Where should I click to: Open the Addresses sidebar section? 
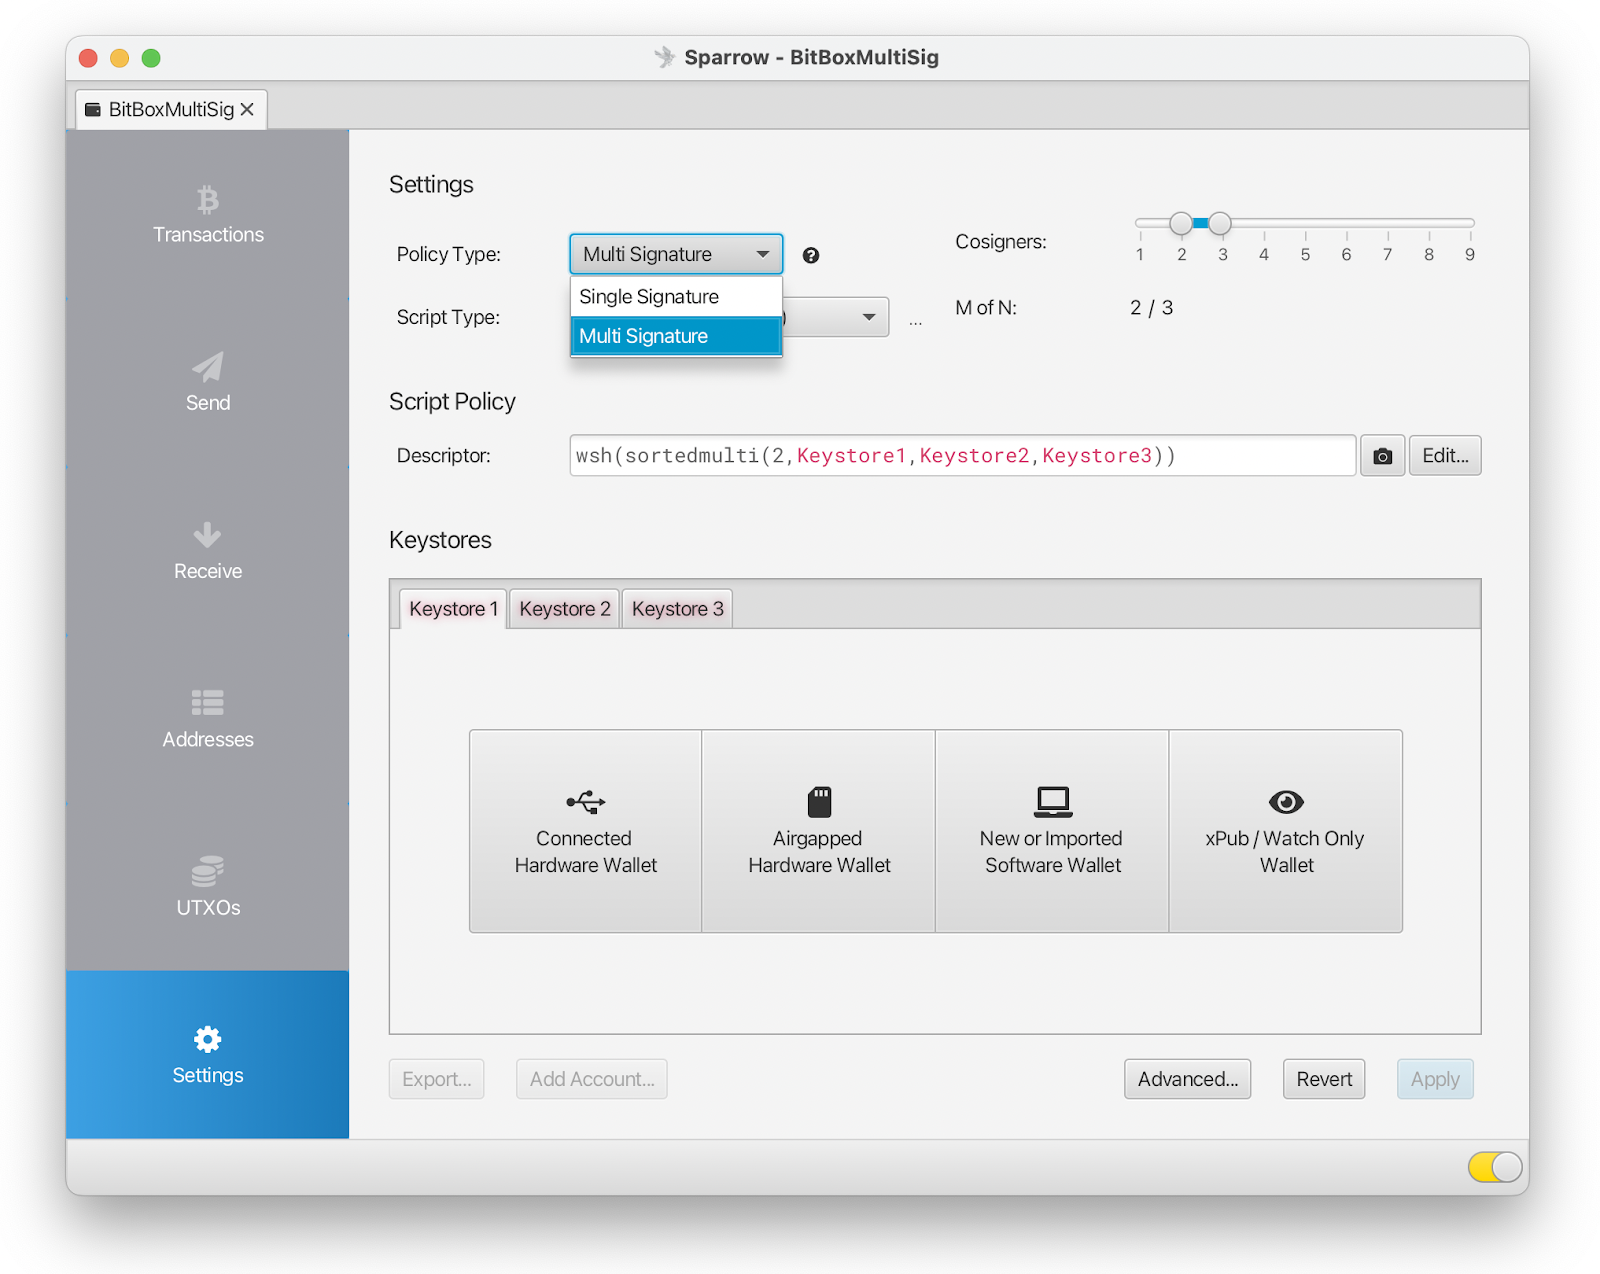click(208, 718)
